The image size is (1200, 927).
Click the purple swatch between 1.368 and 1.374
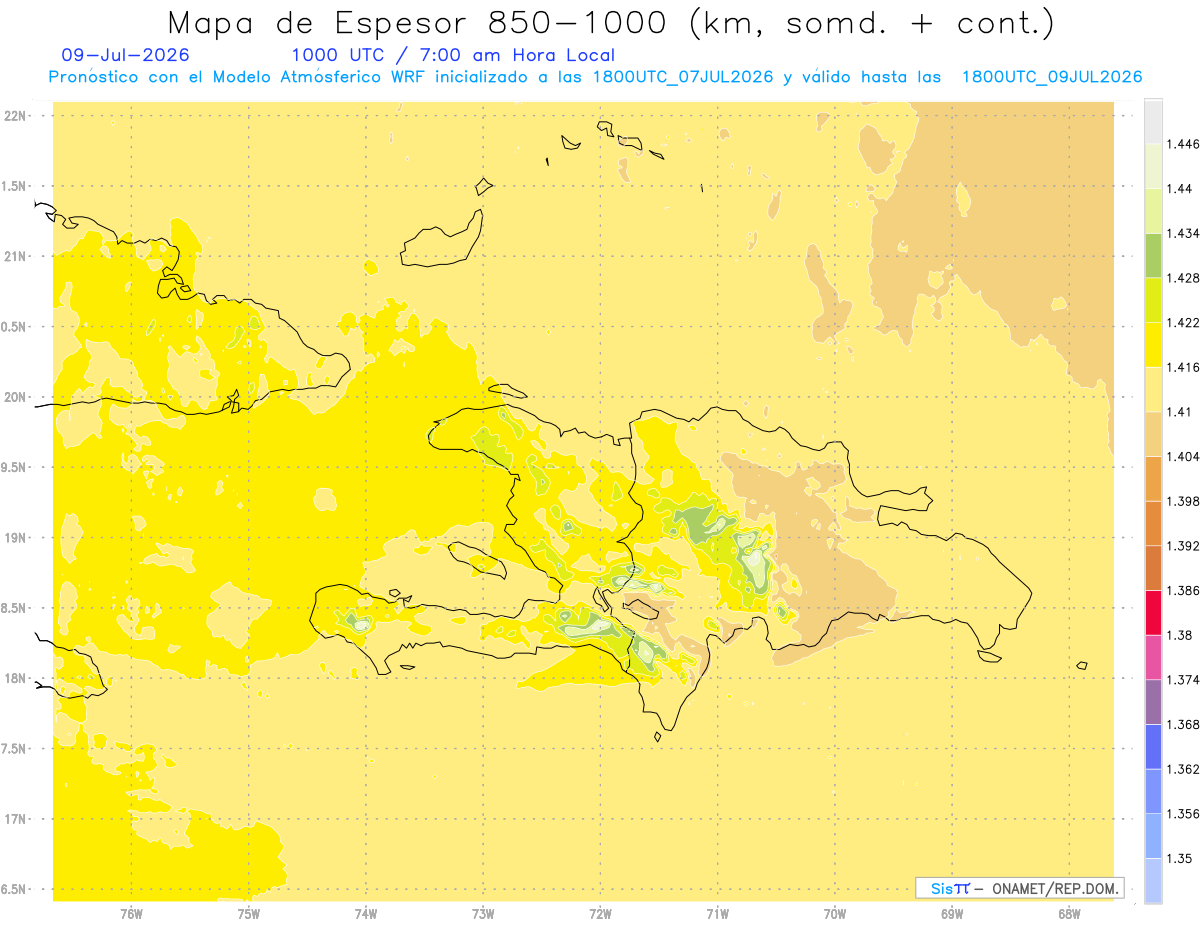[x=1153, y=702]
